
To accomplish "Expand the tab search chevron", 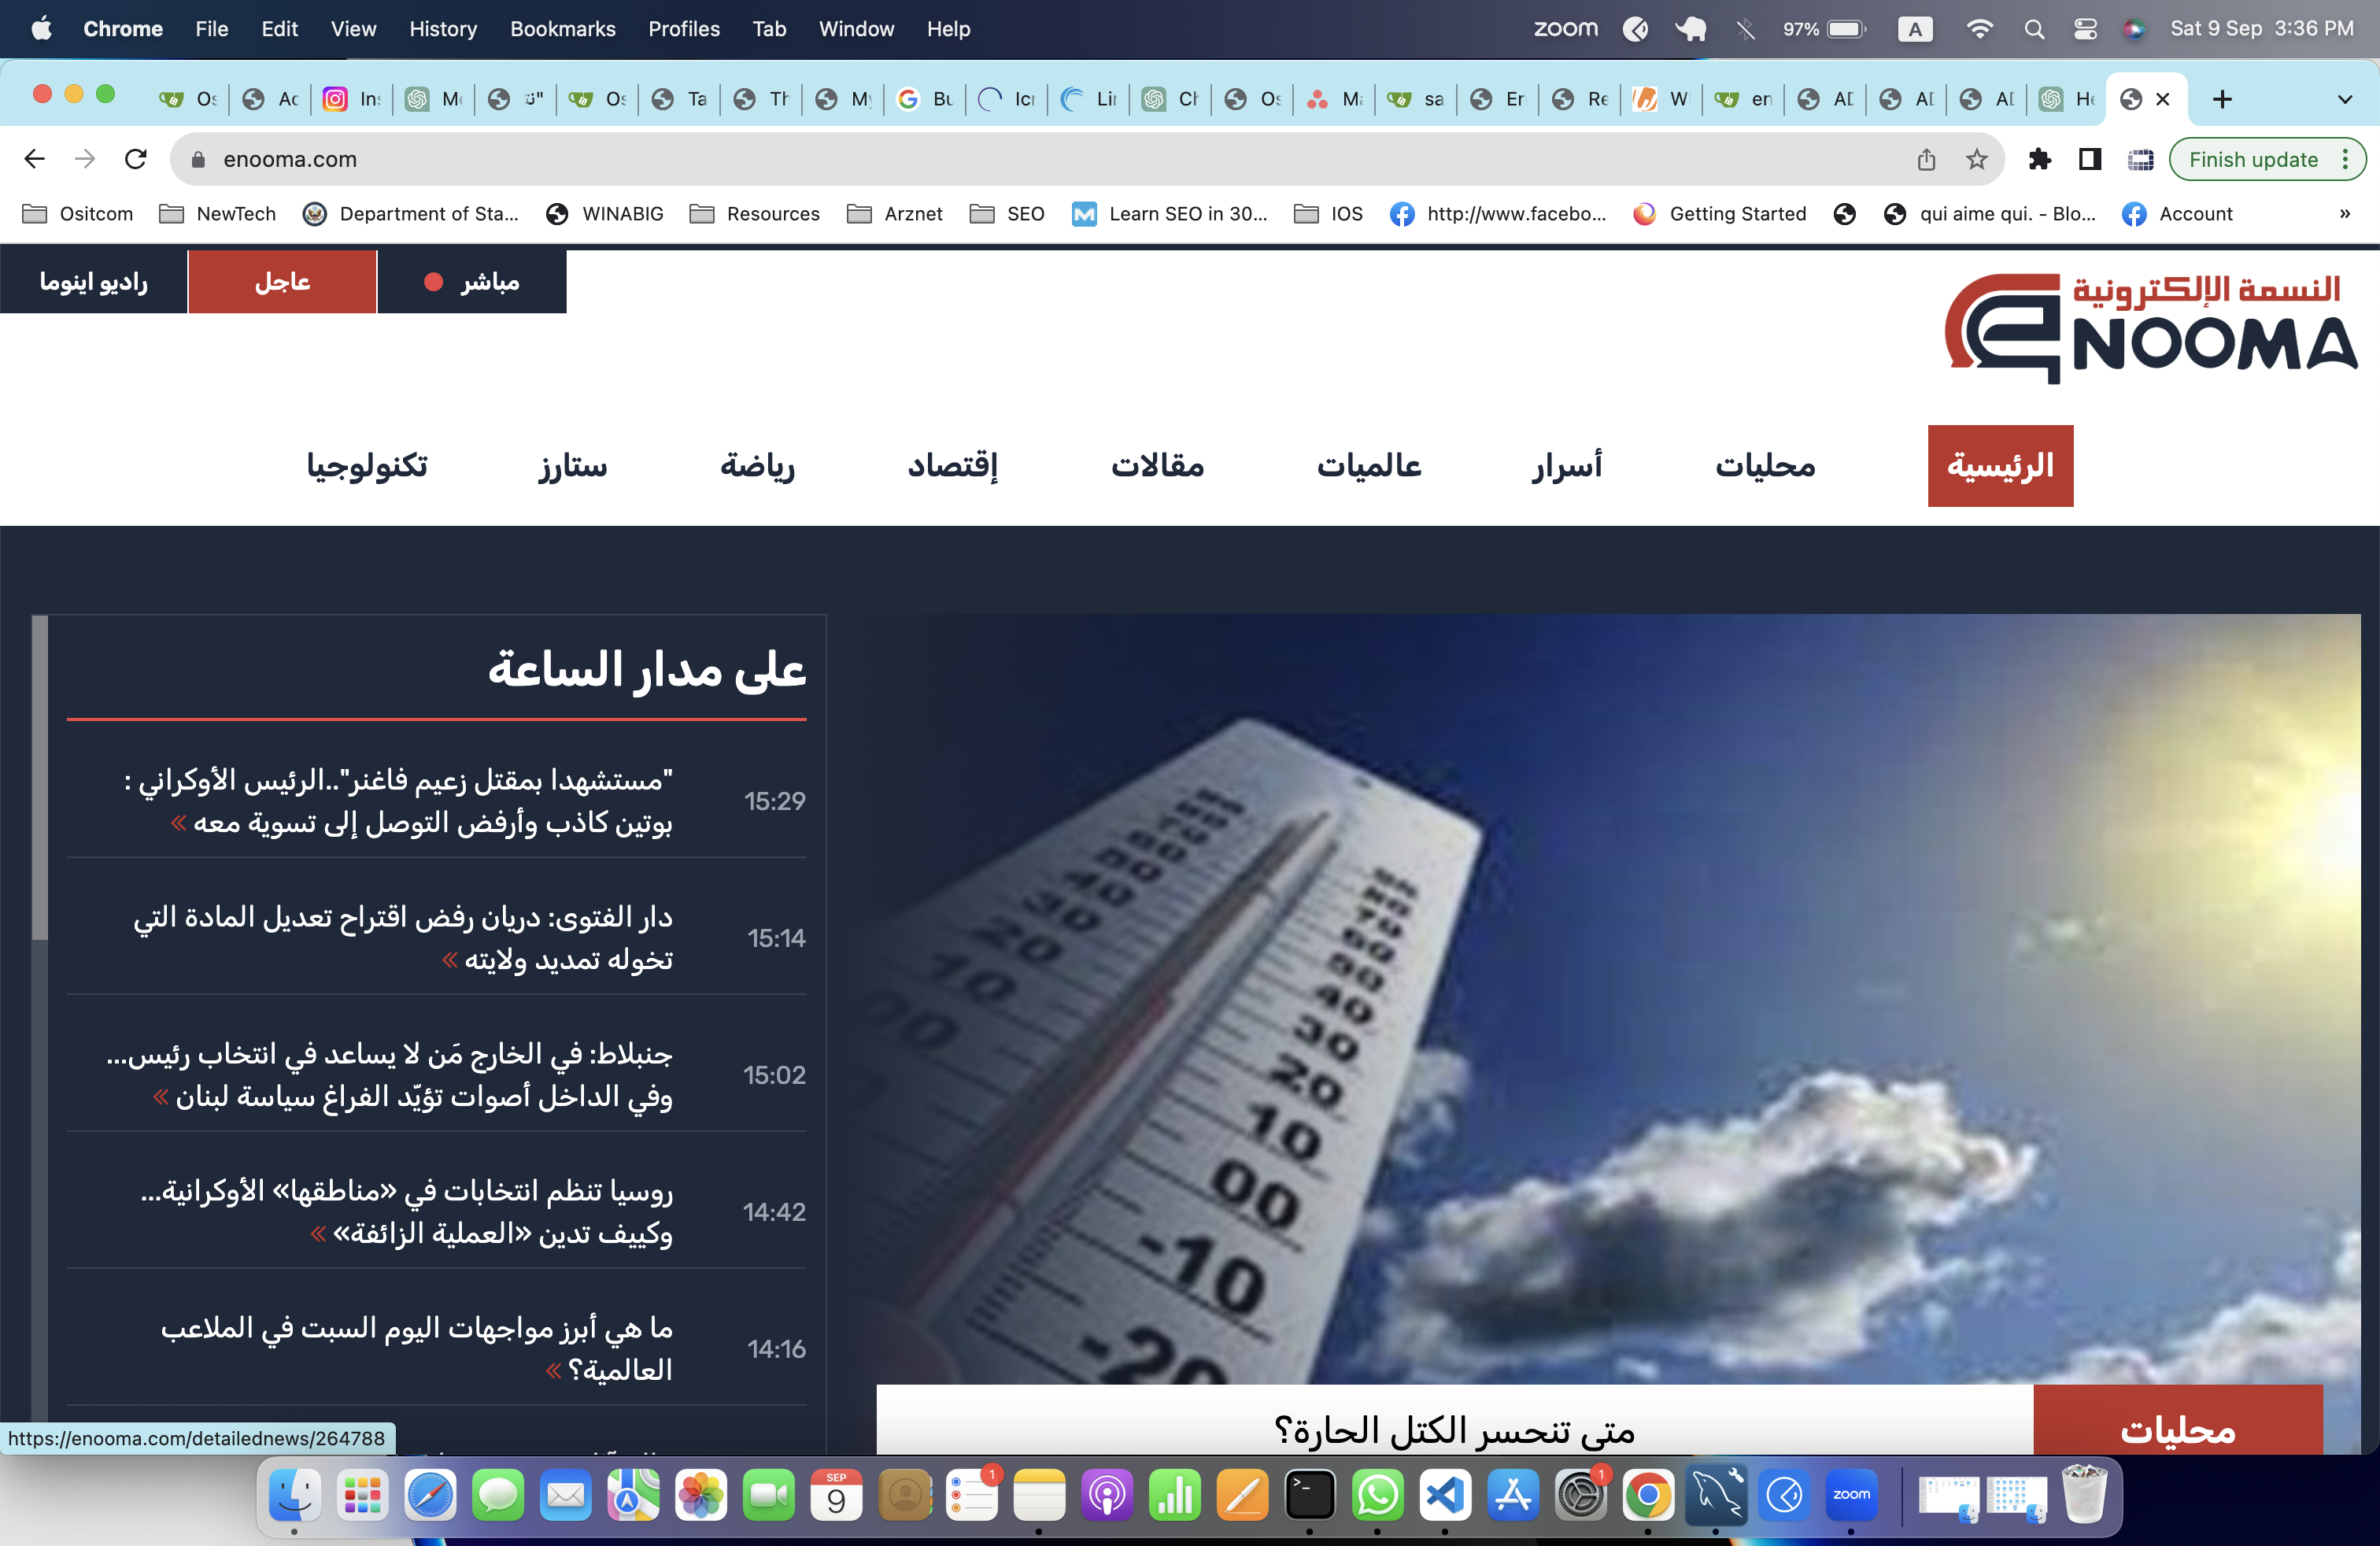I will coord(2344,99).
